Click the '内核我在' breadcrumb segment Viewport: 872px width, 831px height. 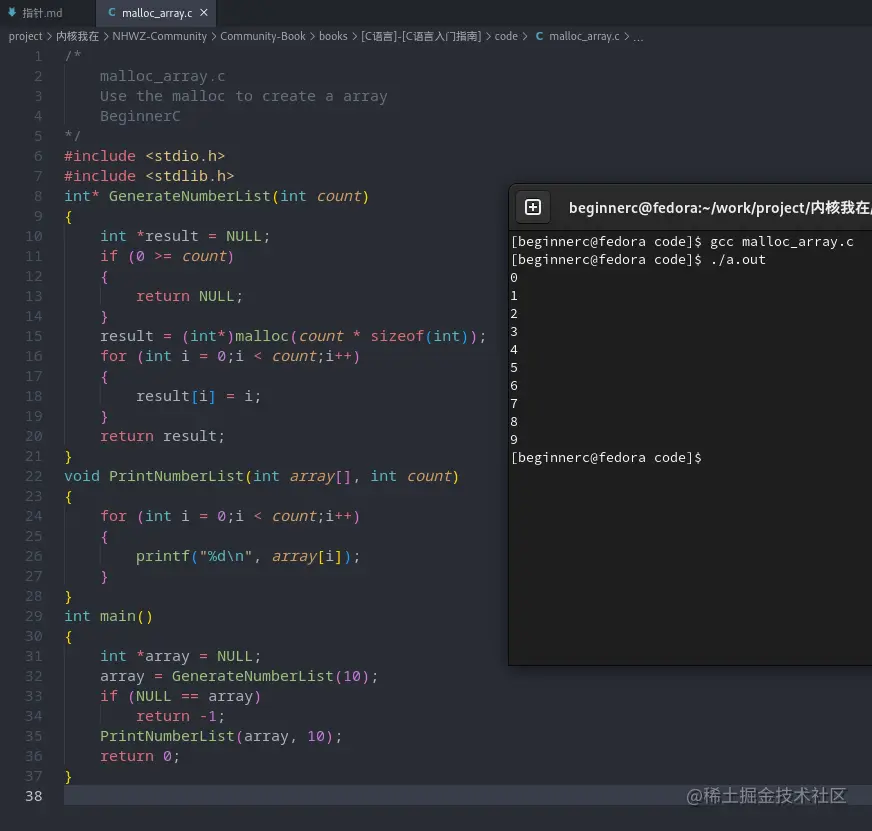tap(77, 36)
